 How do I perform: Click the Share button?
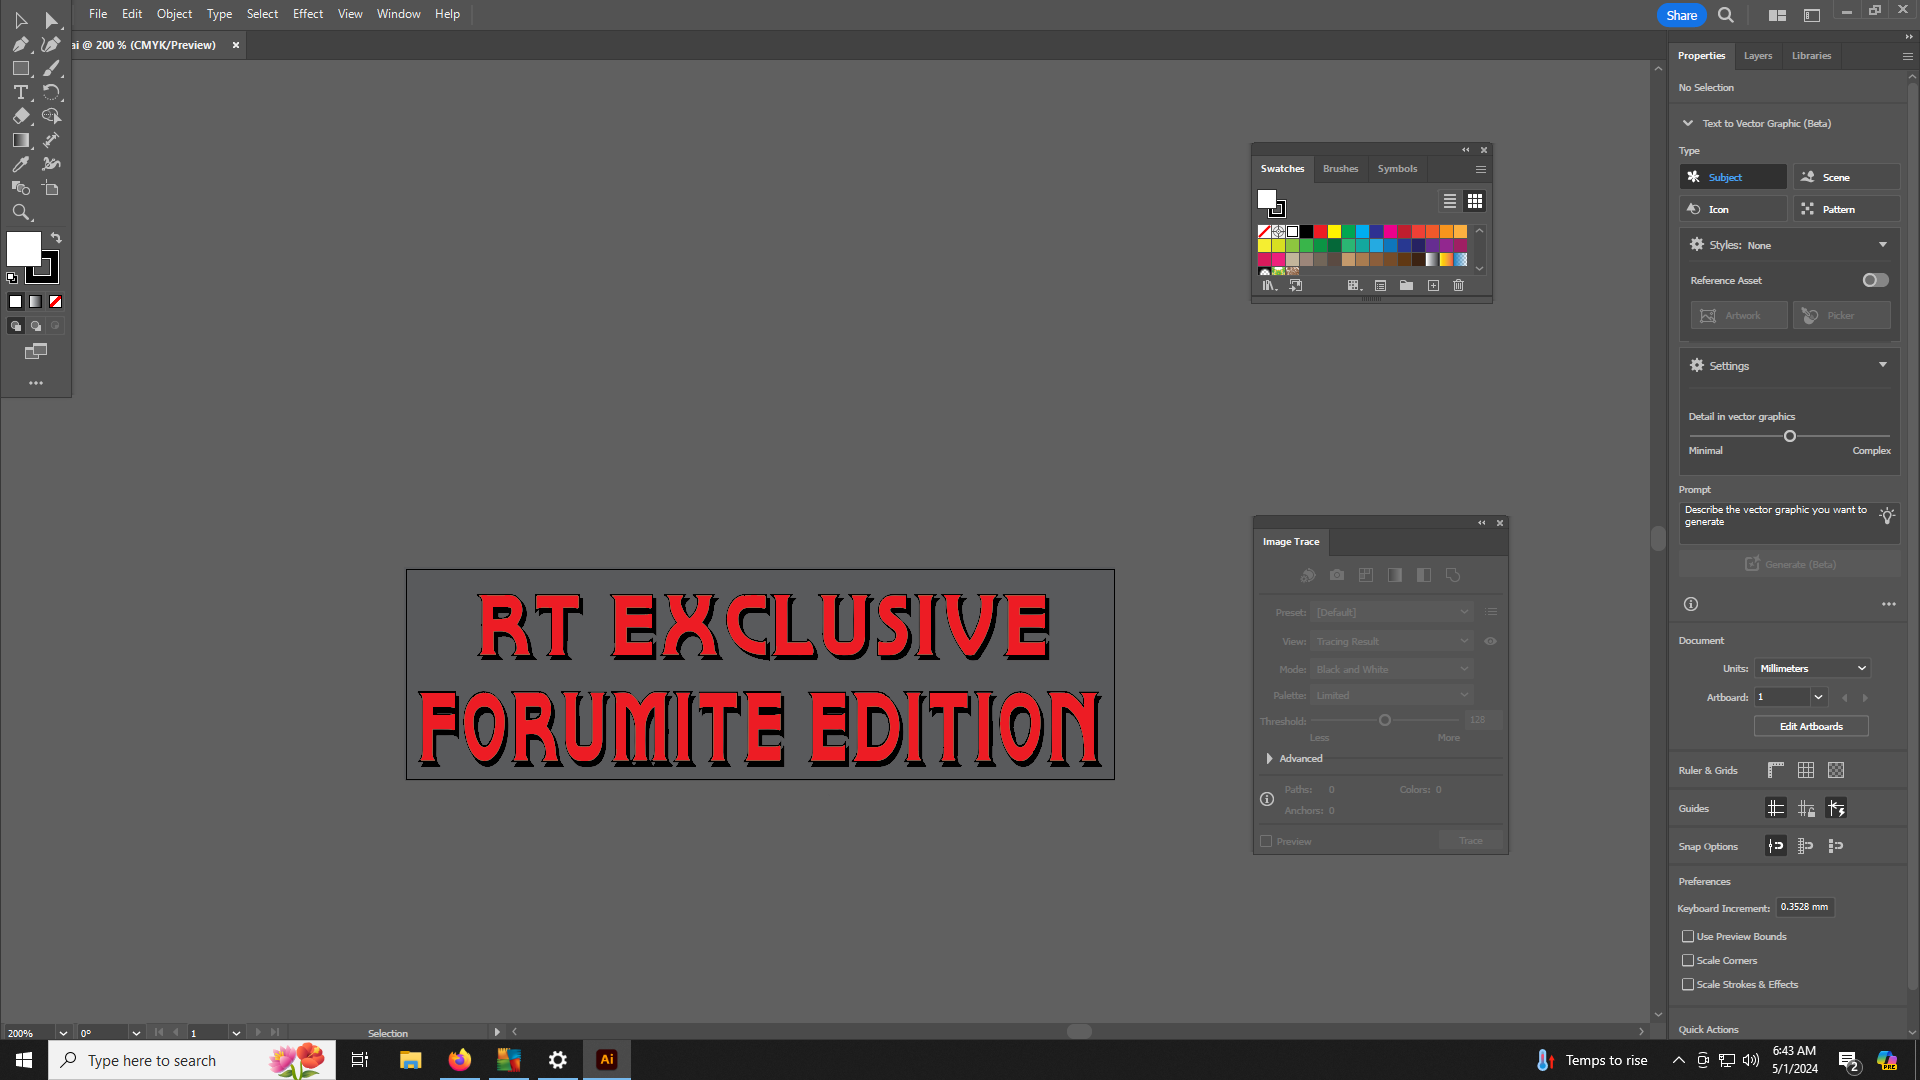[x=1681, y=15]
